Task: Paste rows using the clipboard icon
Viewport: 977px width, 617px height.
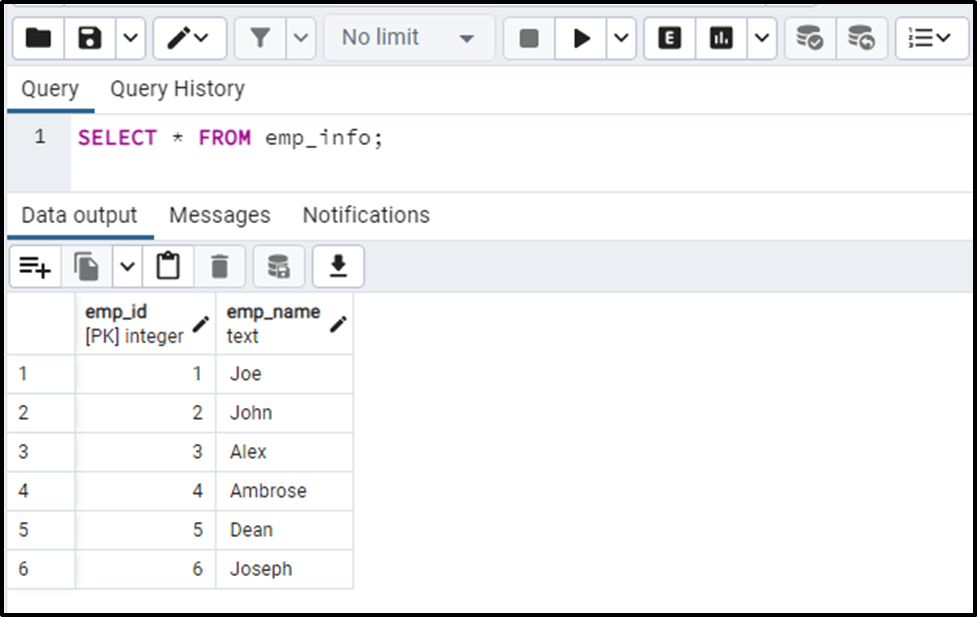Action: pyautogui.click(x=168, y=267)
